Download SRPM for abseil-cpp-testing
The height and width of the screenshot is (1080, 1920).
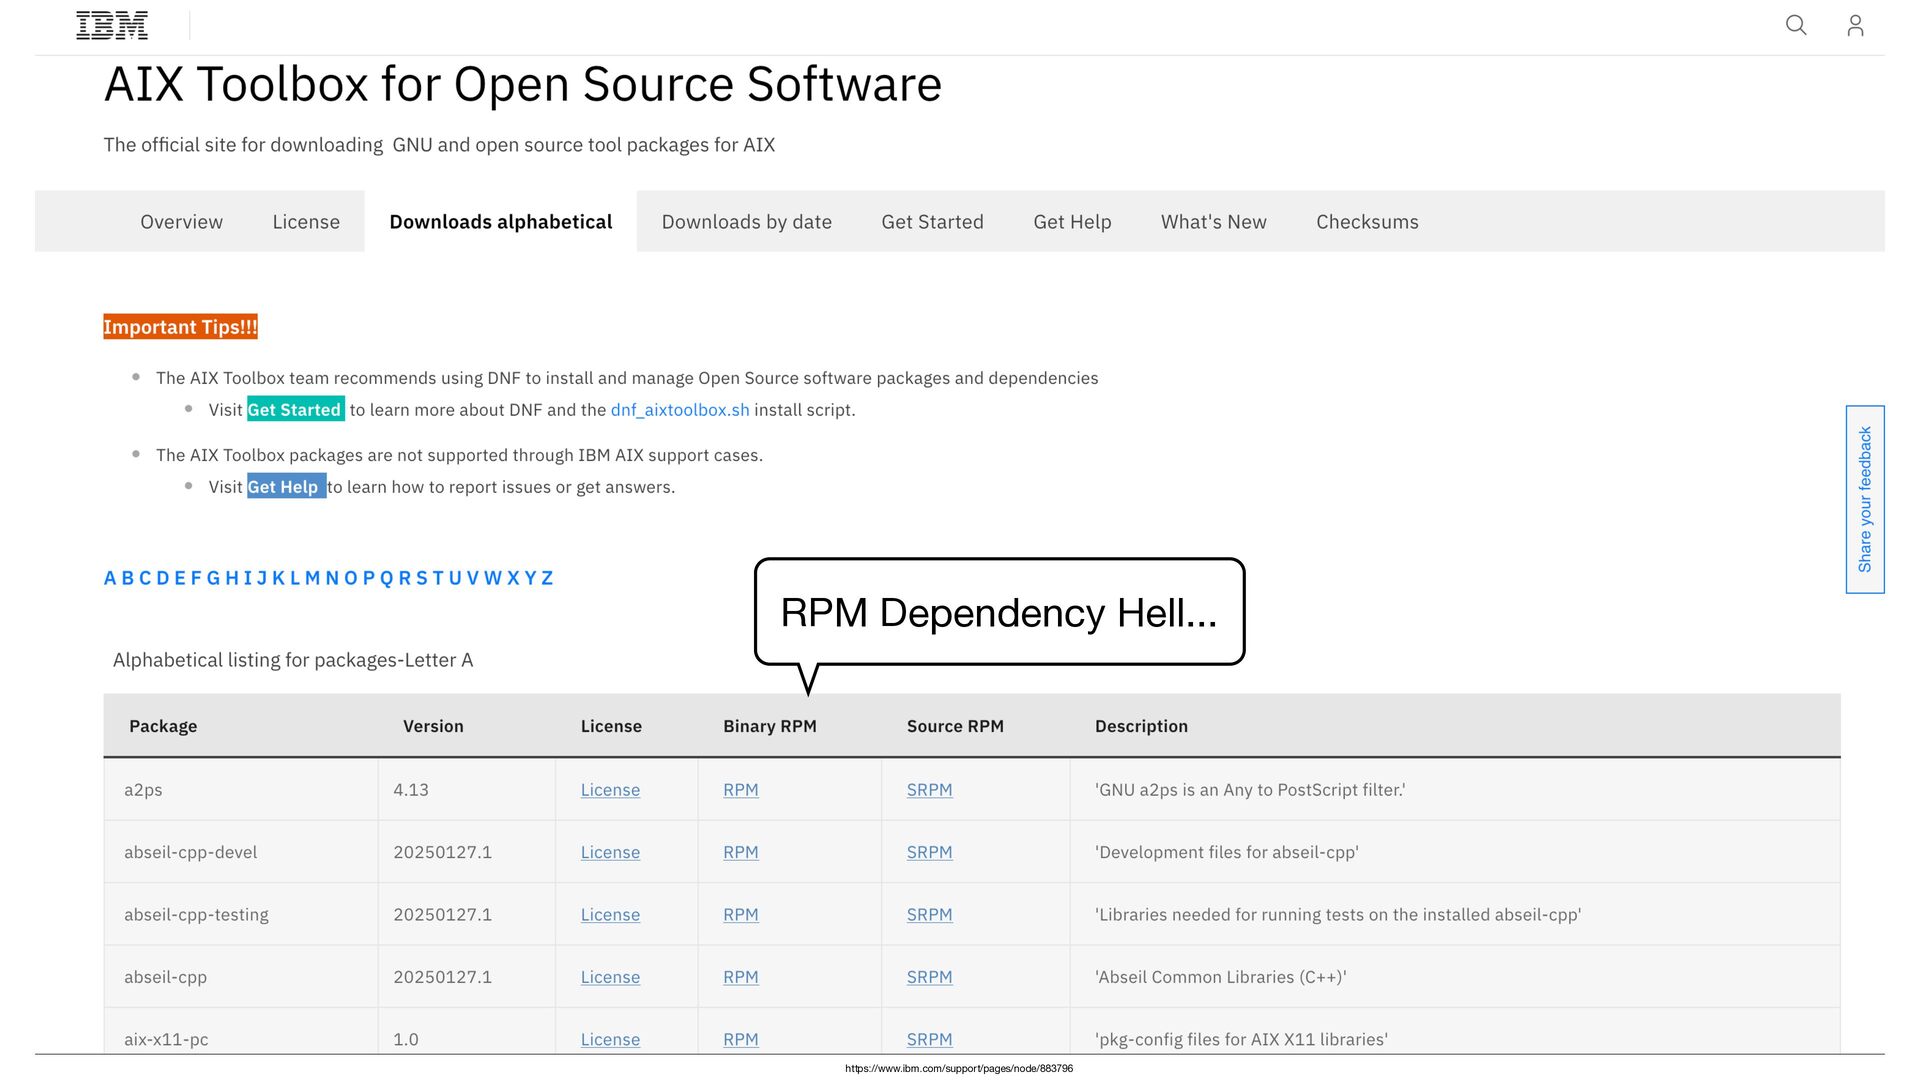(928, 915)
